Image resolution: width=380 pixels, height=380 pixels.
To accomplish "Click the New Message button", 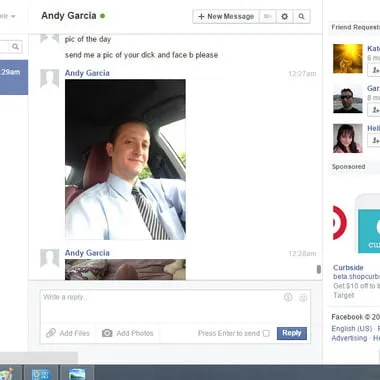I will pos(226,16).
